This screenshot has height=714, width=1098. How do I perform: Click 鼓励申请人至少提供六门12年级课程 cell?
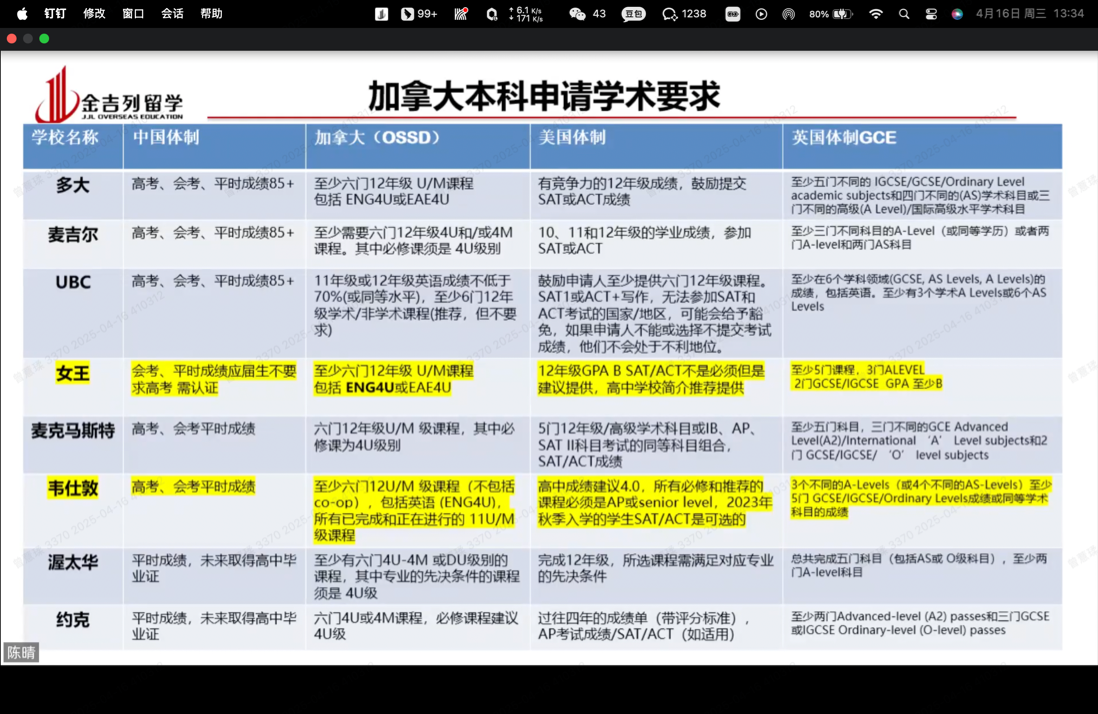pos(655,313)
